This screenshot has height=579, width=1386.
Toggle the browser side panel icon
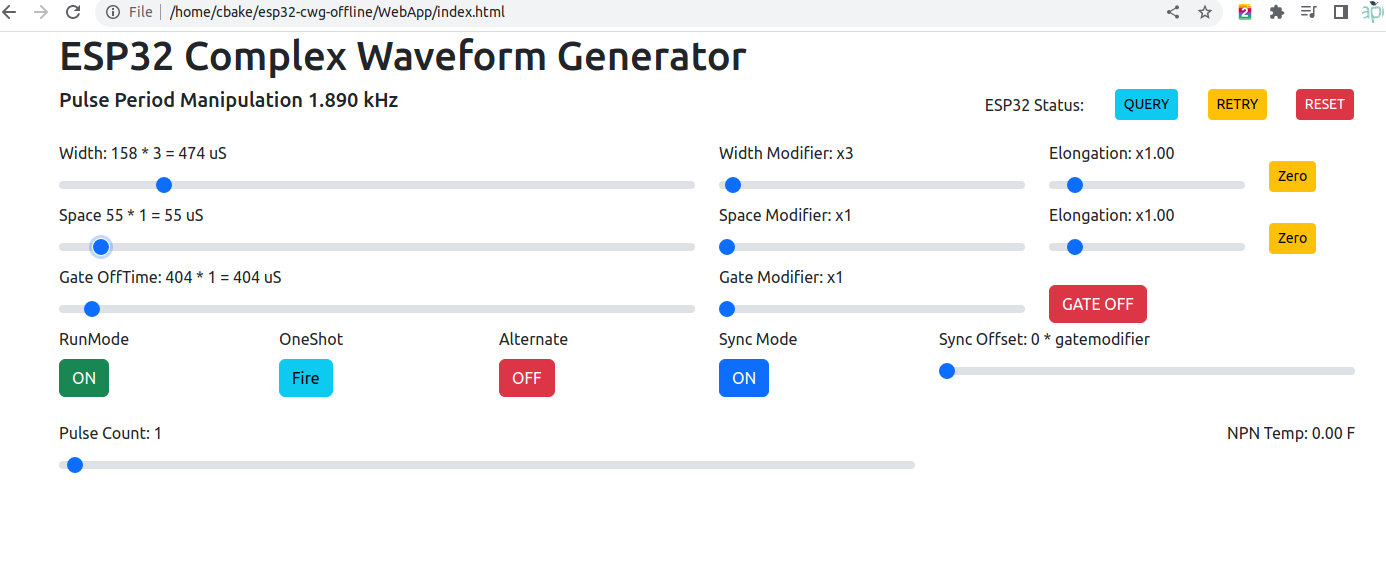(1341, 12)
